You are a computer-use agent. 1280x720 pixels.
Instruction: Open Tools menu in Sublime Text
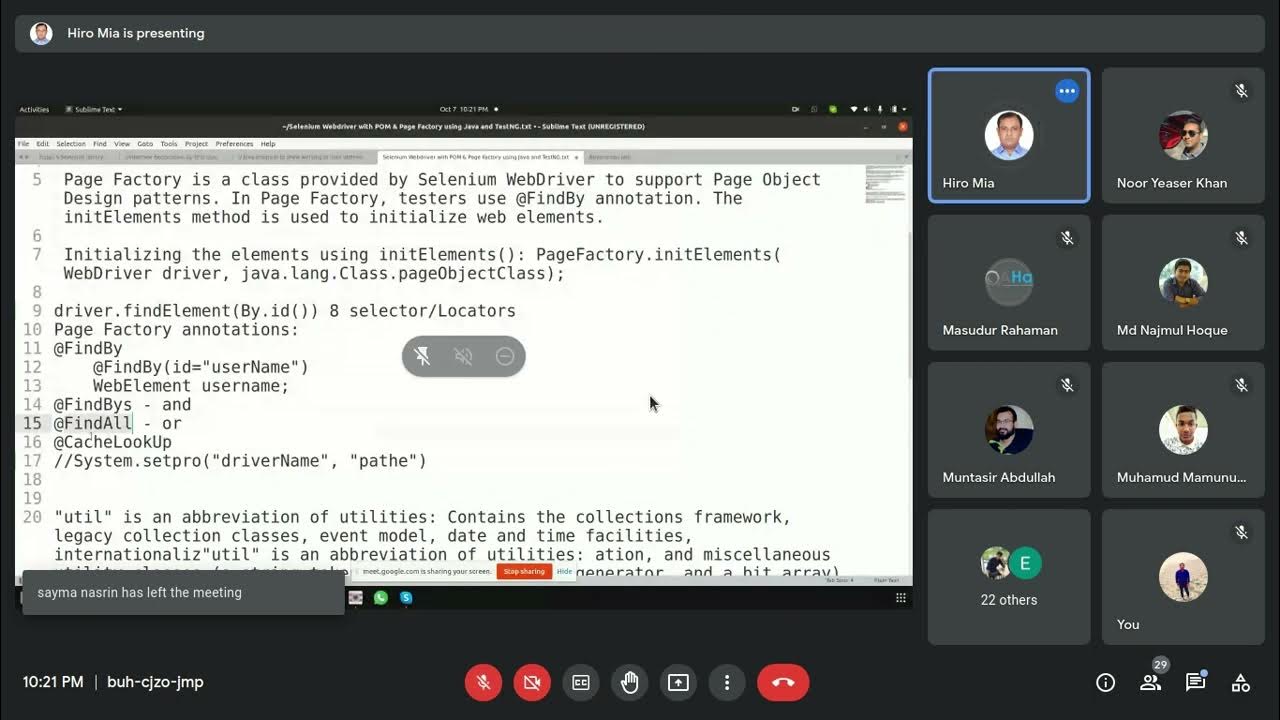pos(169,144)
